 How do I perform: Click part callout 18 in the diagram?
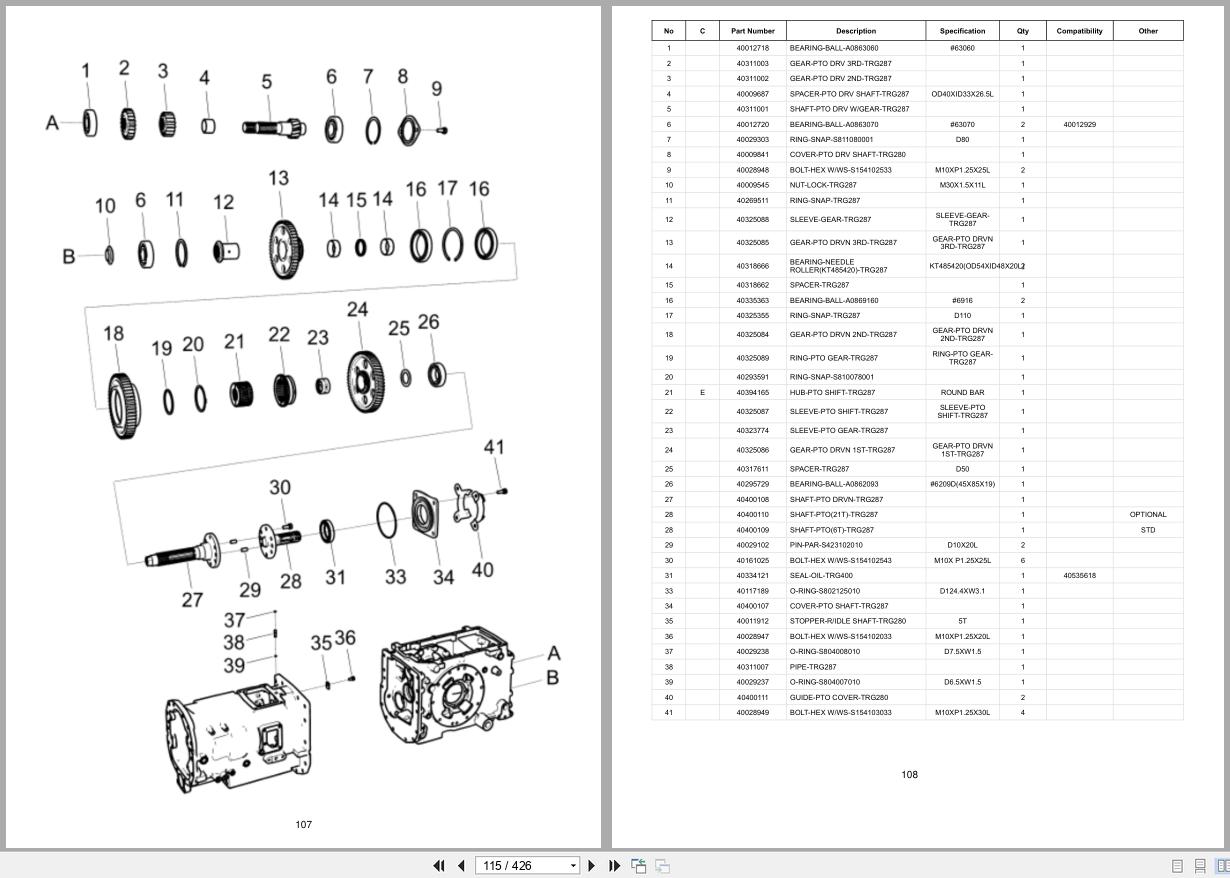click(x=113, y=333)
